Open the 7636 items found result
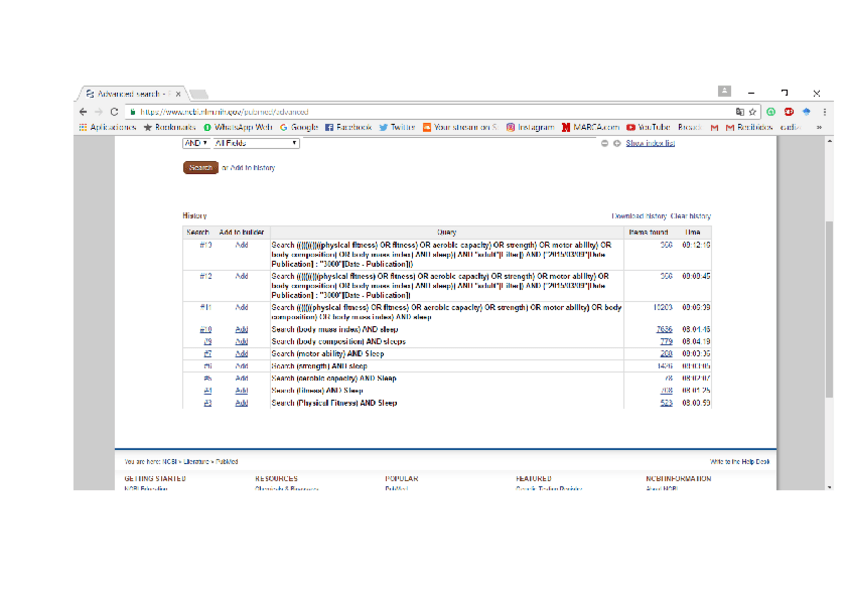Viewport: 848px width, 599px height. [x=664, y=329]
